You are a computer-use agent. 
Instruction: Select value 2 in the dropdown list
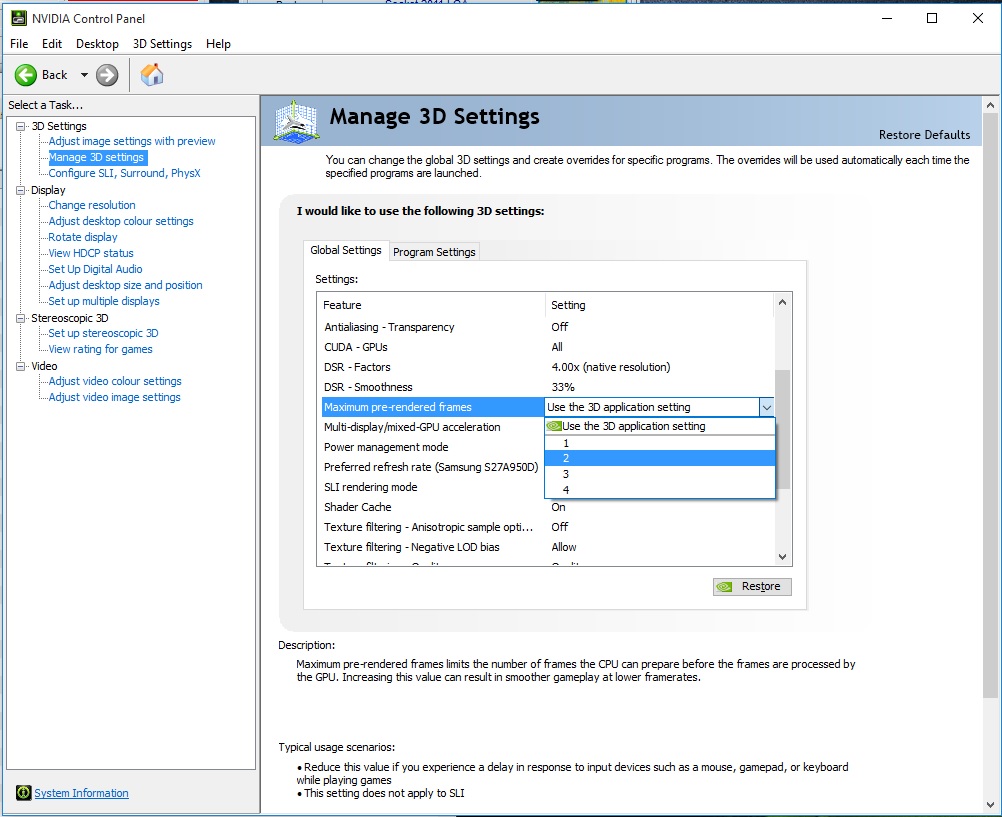coord(659,458)
